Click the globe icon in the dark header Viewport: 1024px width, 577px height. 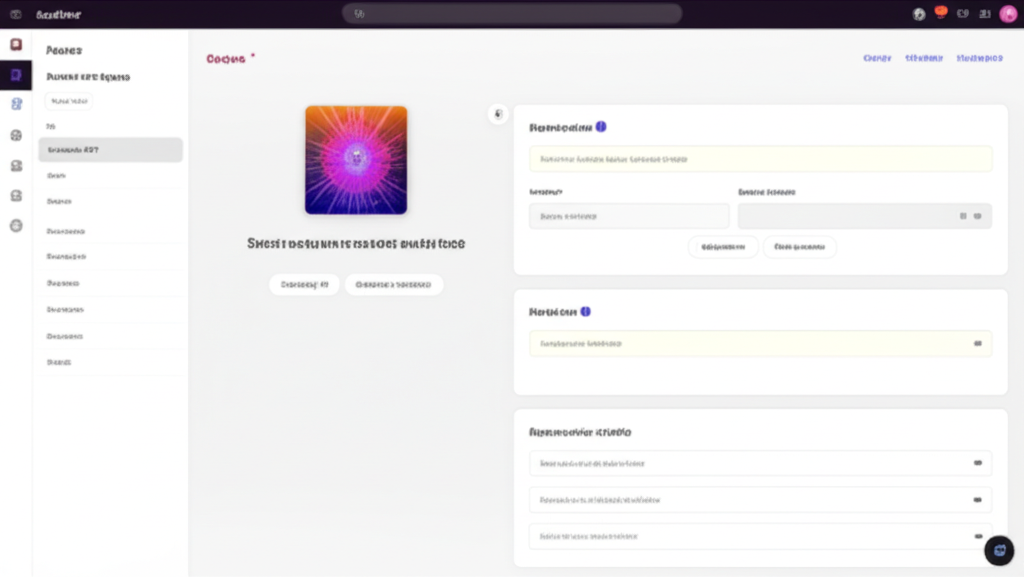(919, 14)
